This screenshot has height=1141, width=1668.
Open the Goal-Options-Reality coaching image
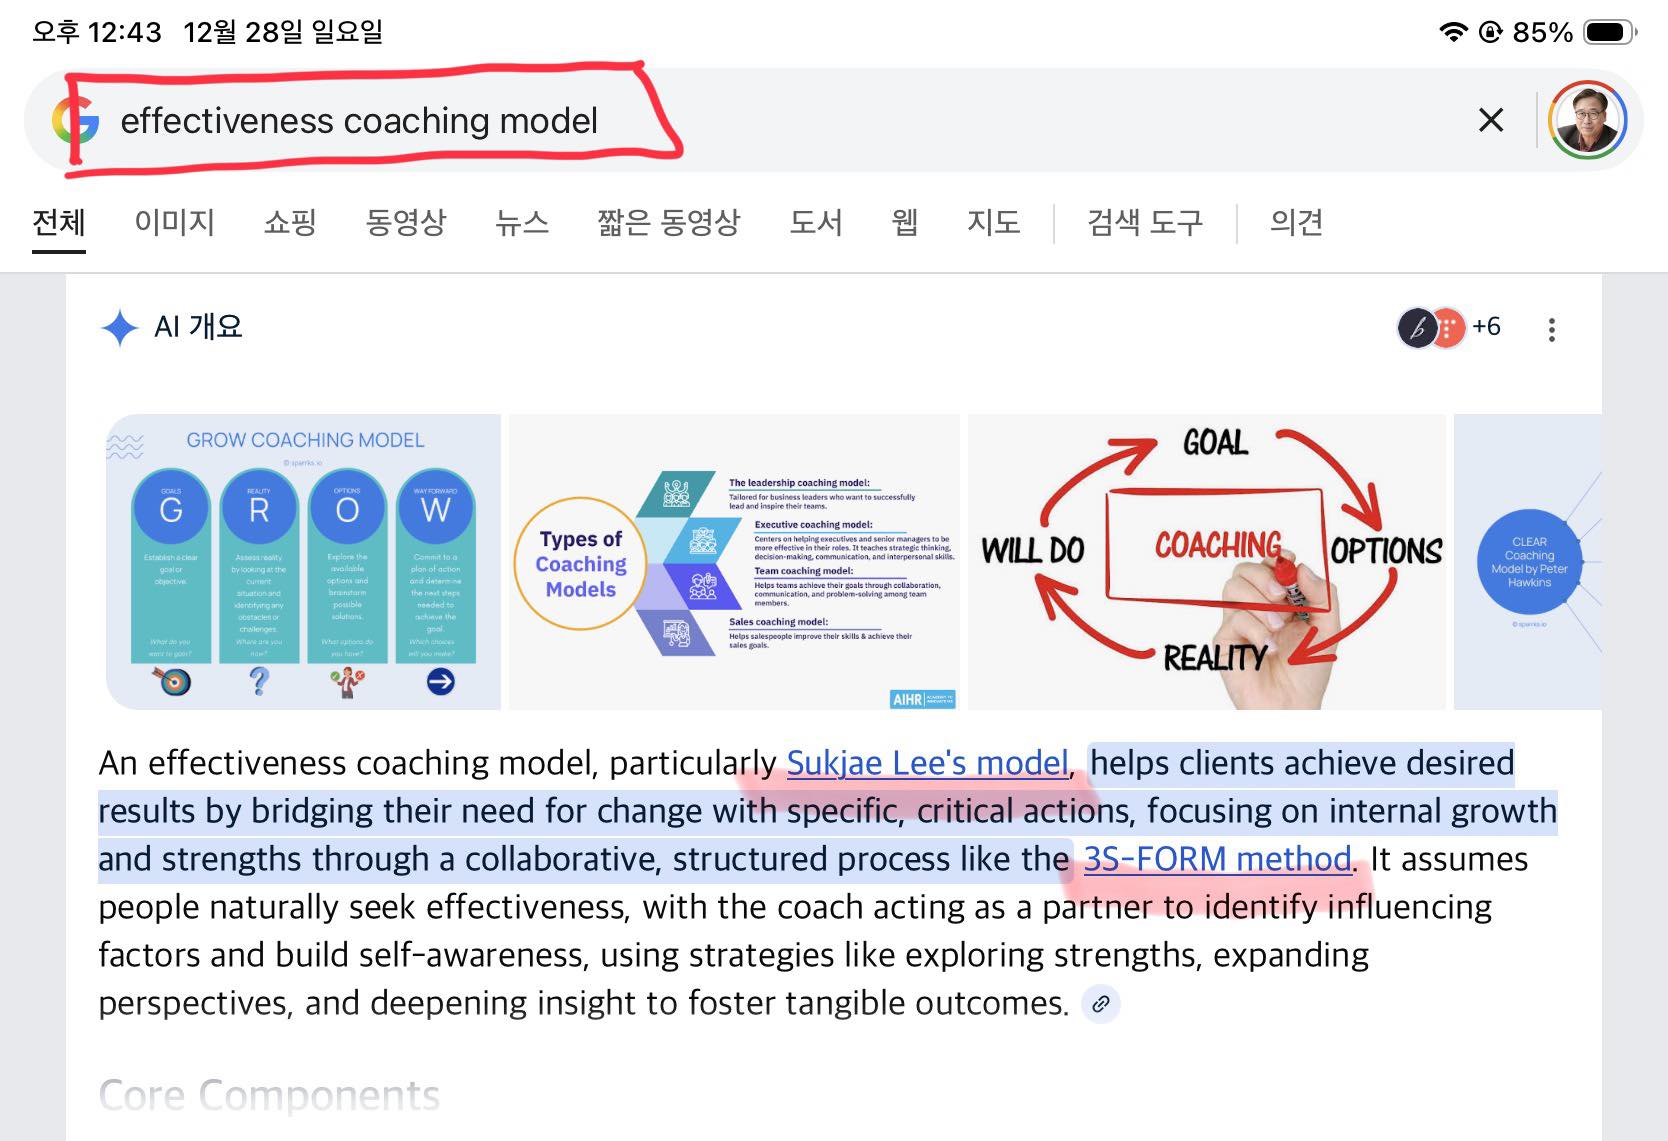1207,562
